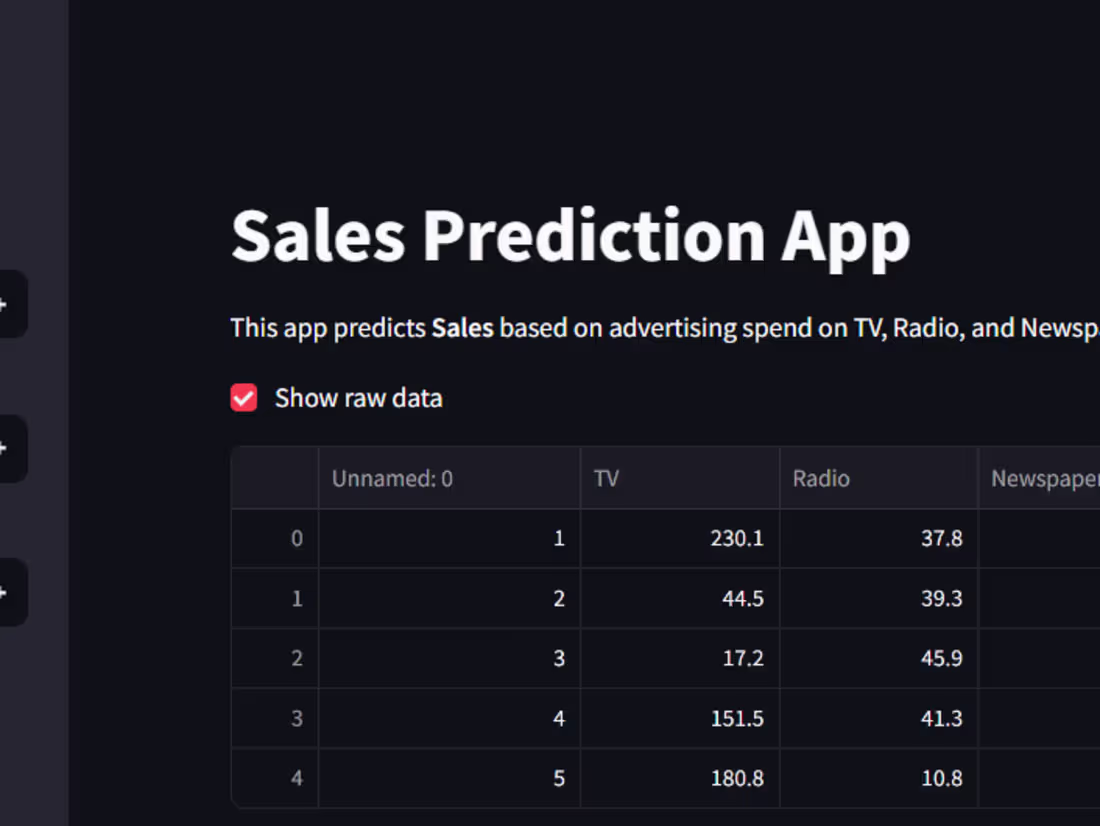Select the TV cell with value 230.1
This screenshot has height=826, width=1100.
680,538
